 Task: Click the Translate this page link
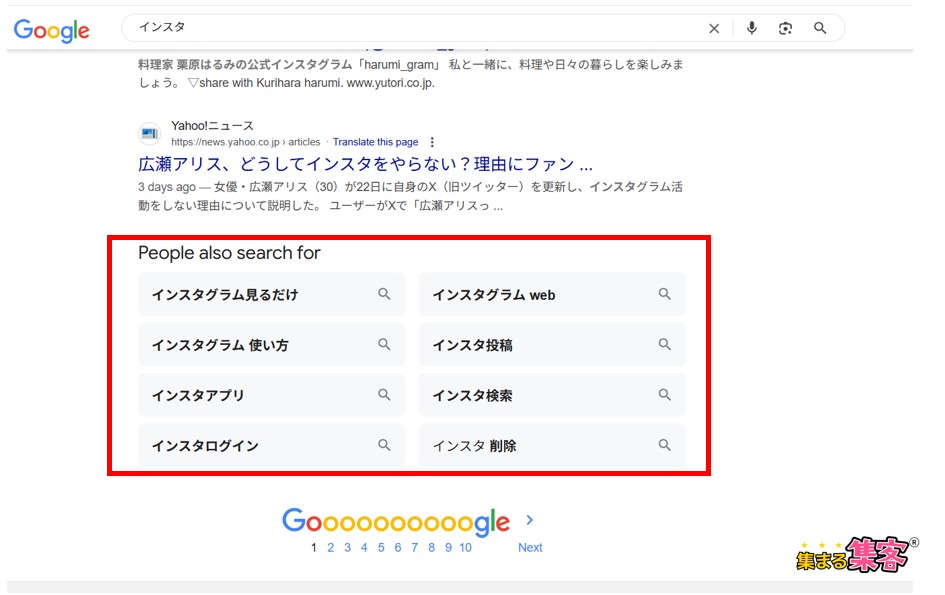click(375, 142)
